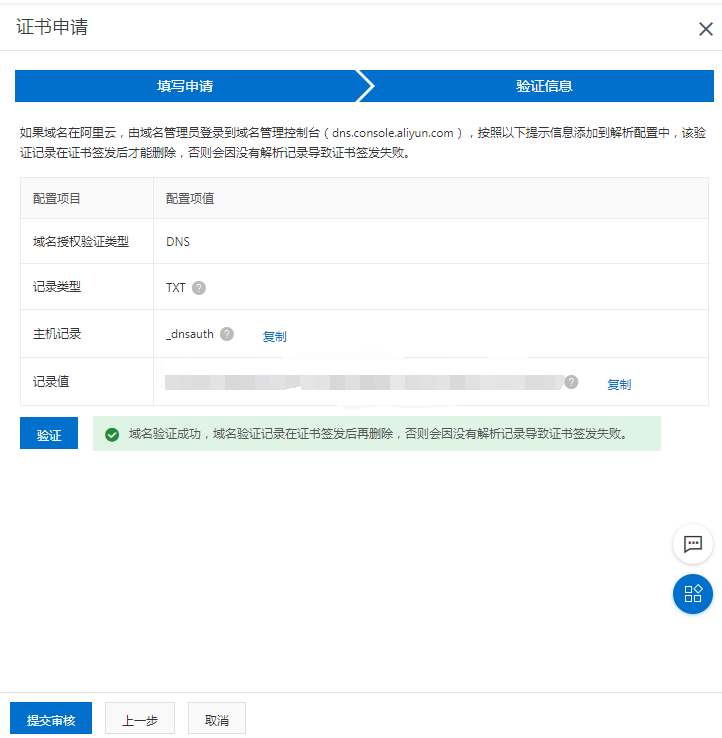The image size is (722, 738).
Task: Cancel with the 取消 button
Action: [217, 720]
